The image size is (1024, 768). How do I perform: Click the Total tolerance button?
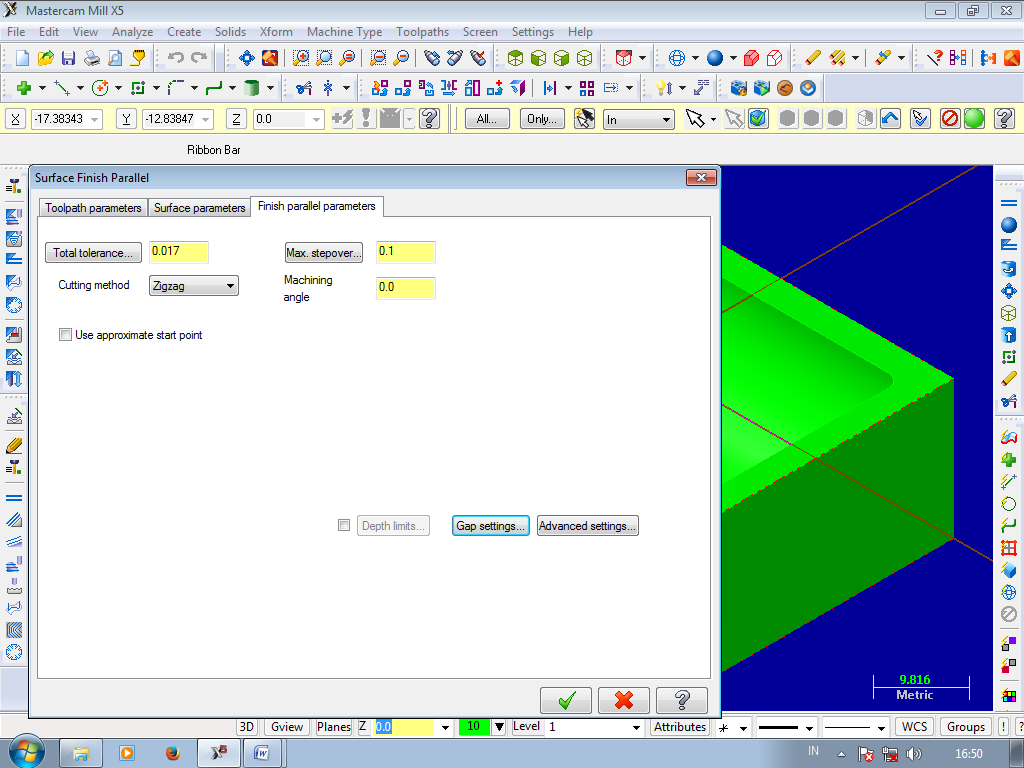click(93, 253)
